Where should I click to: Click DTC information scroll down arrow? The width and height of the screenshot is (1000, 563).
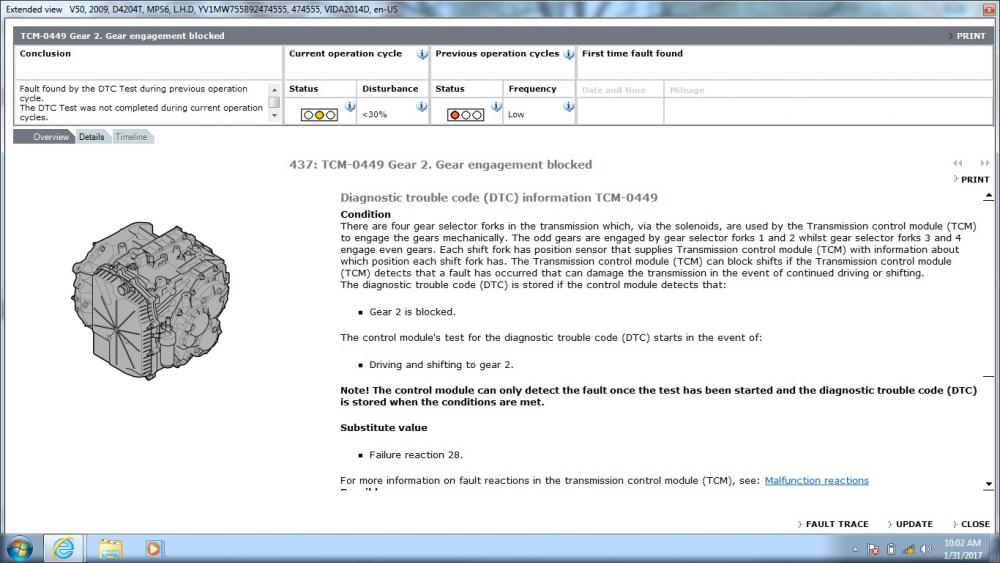[x=988, y=485]
